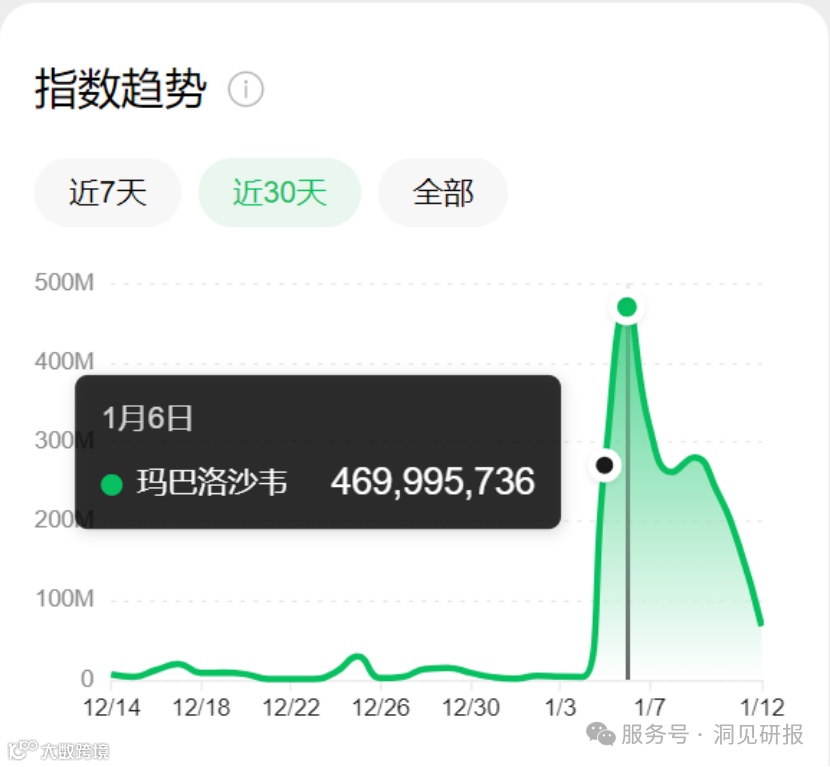Image resolution: width=830 pixels, height=767 pixels.
Task: Click the green peak data point on chart
Action: (x=627, y=306)
